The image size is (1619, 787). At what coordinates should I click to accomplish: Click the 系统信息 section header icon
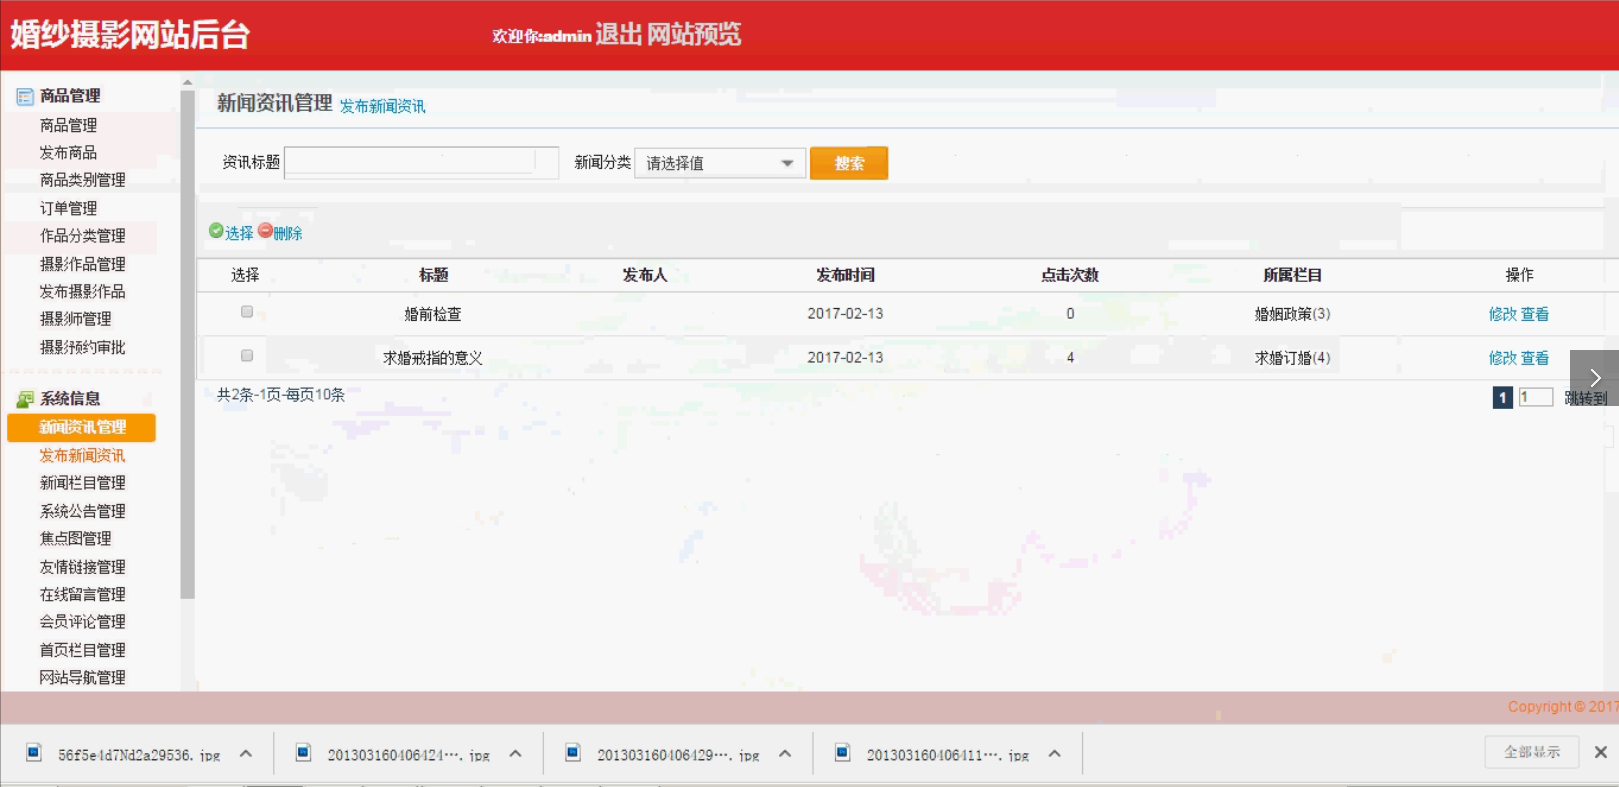(25, 399)
